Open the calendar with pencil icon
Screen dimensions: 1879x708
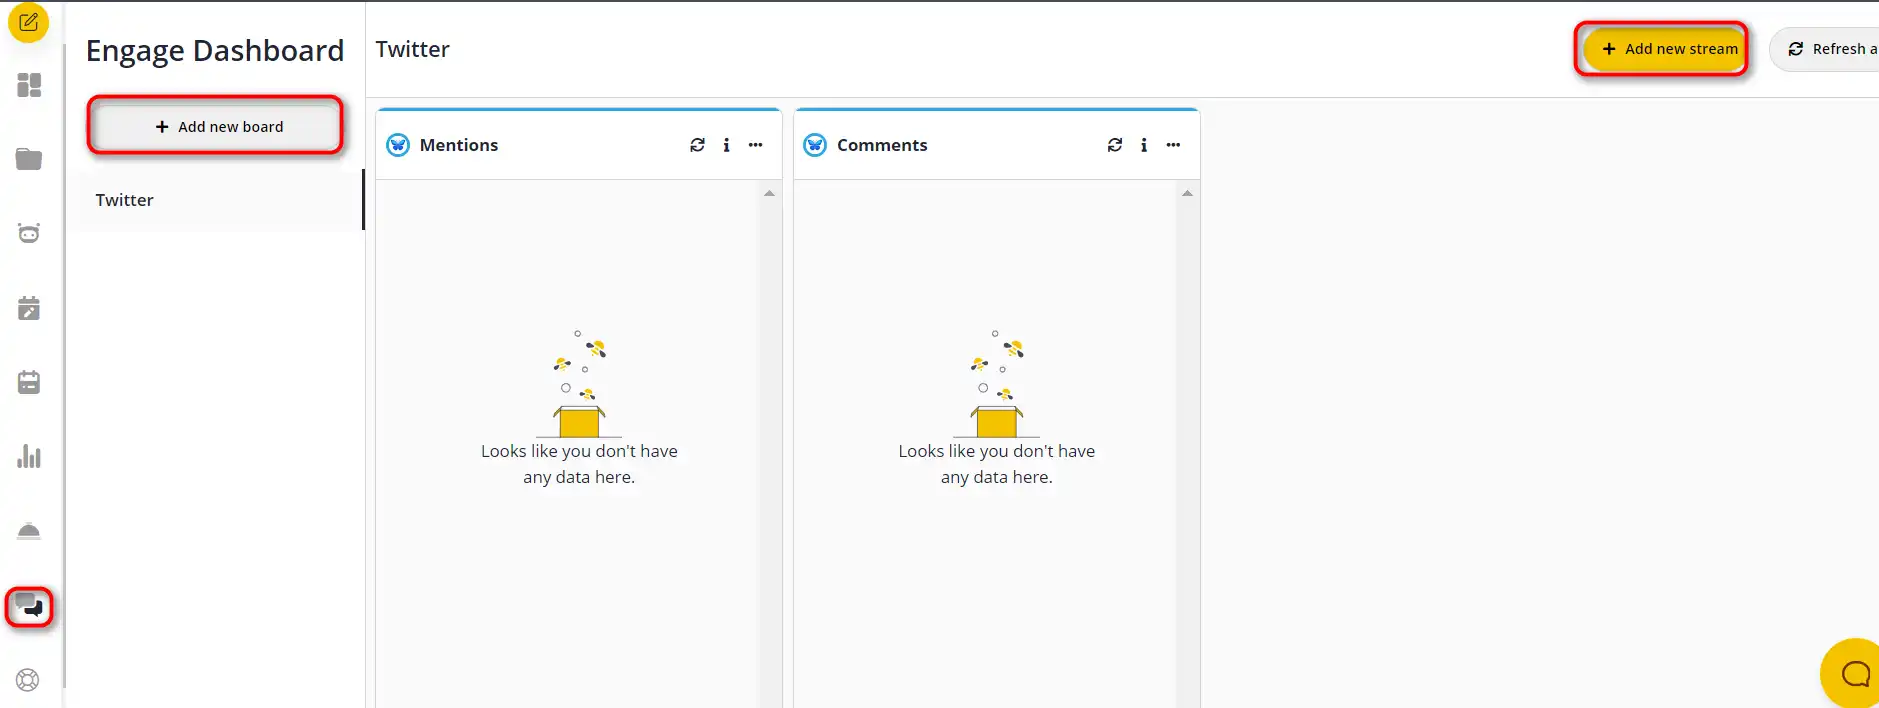tap(29, 308)
